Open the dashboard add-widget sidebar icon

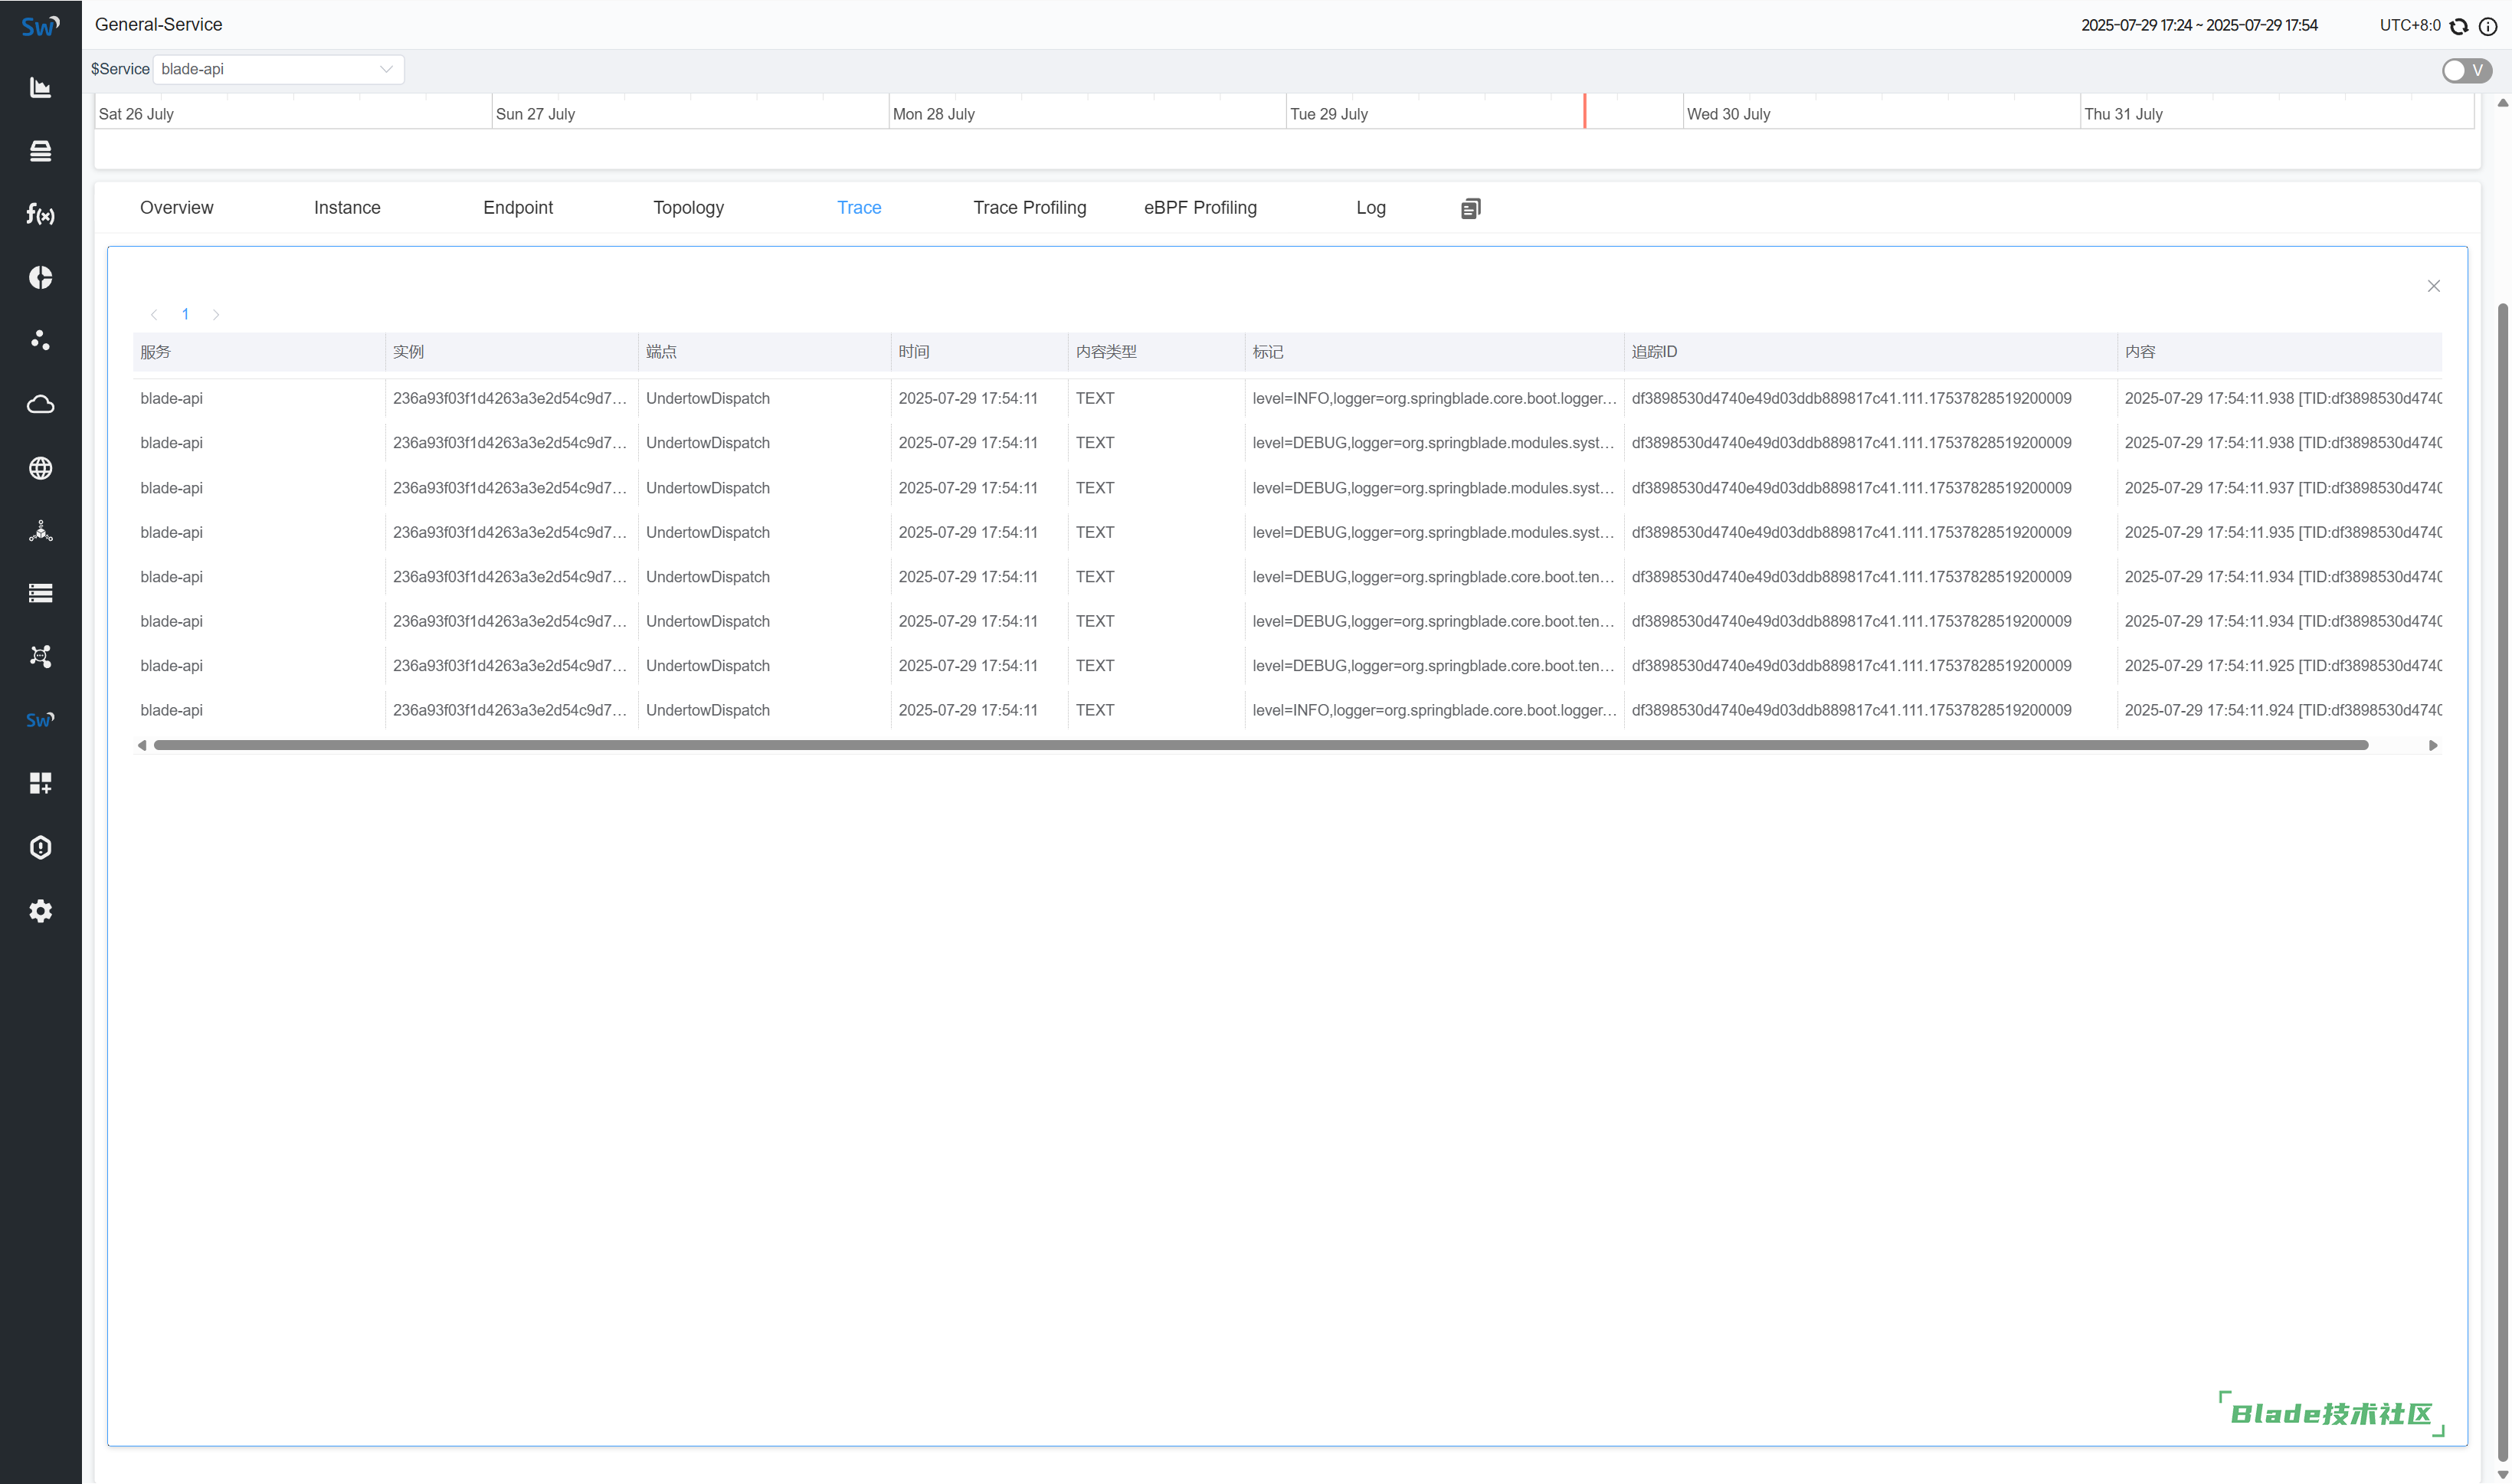click(40, 783)
